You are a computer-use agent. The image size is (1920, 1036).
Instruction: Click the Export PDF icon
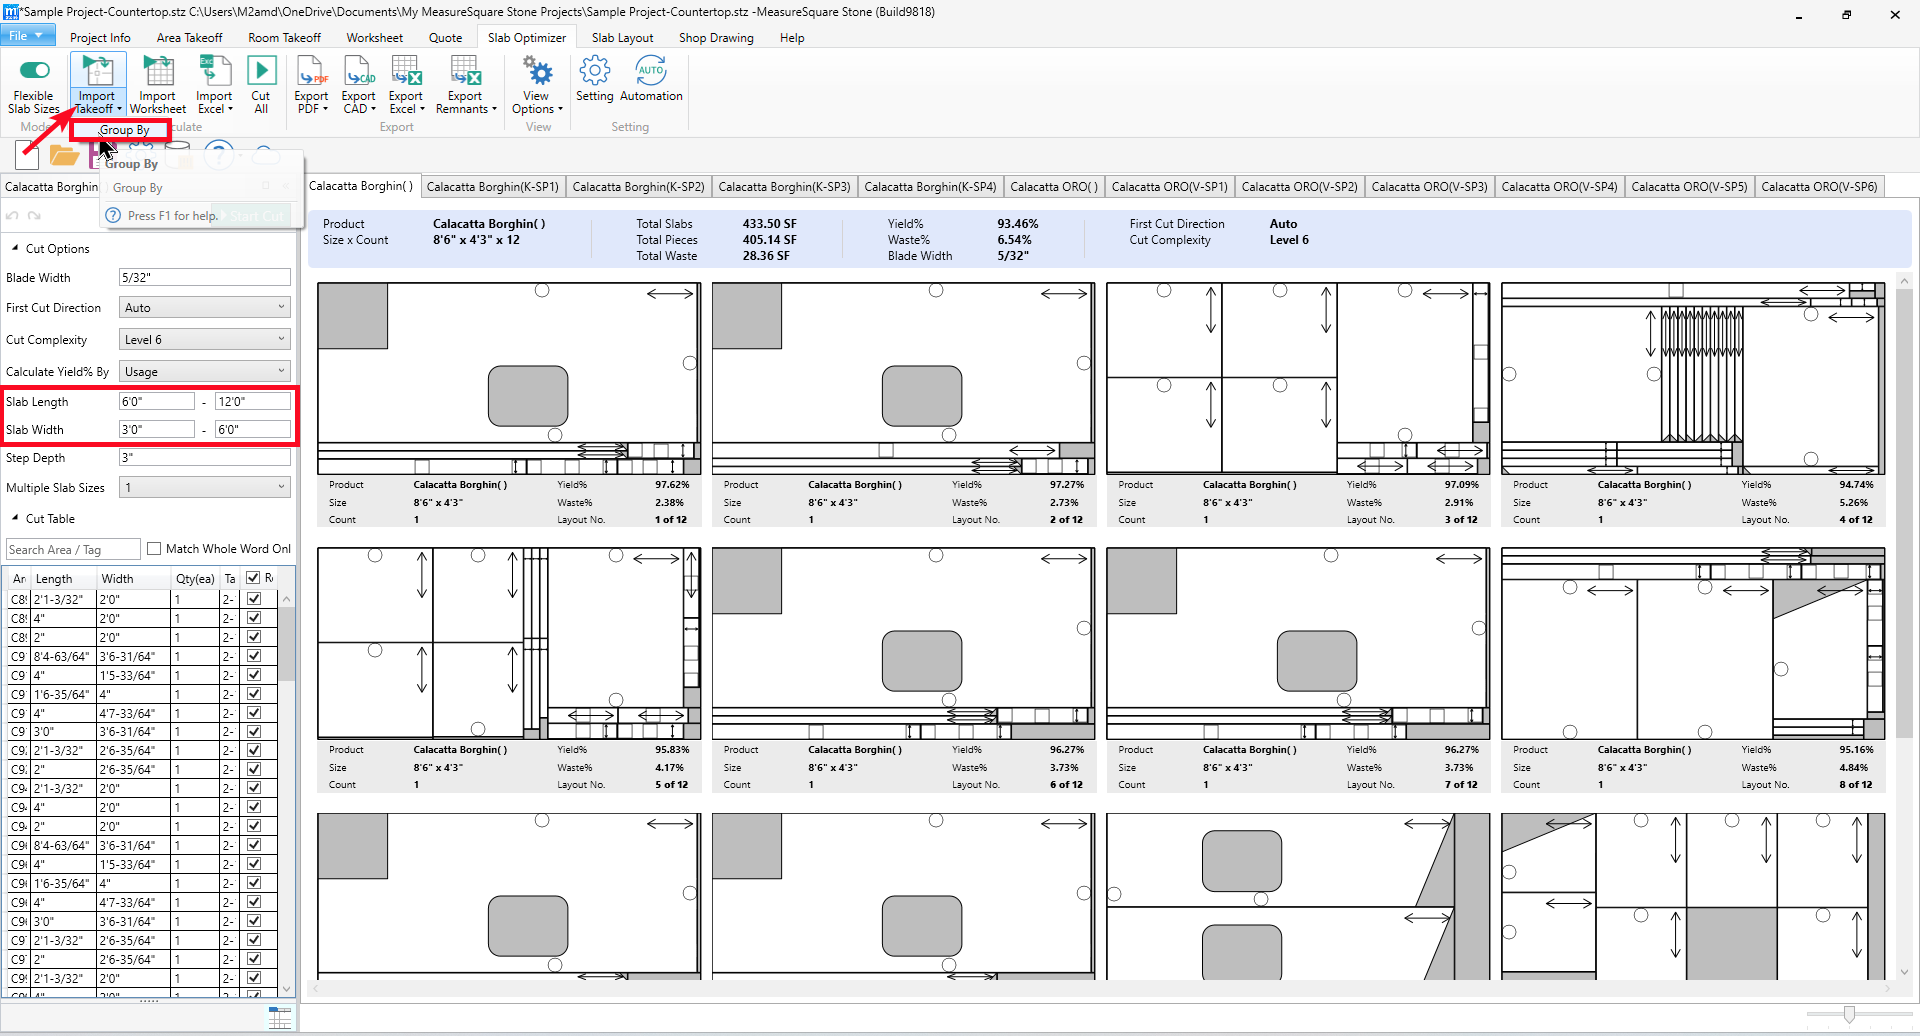(311, 72)
